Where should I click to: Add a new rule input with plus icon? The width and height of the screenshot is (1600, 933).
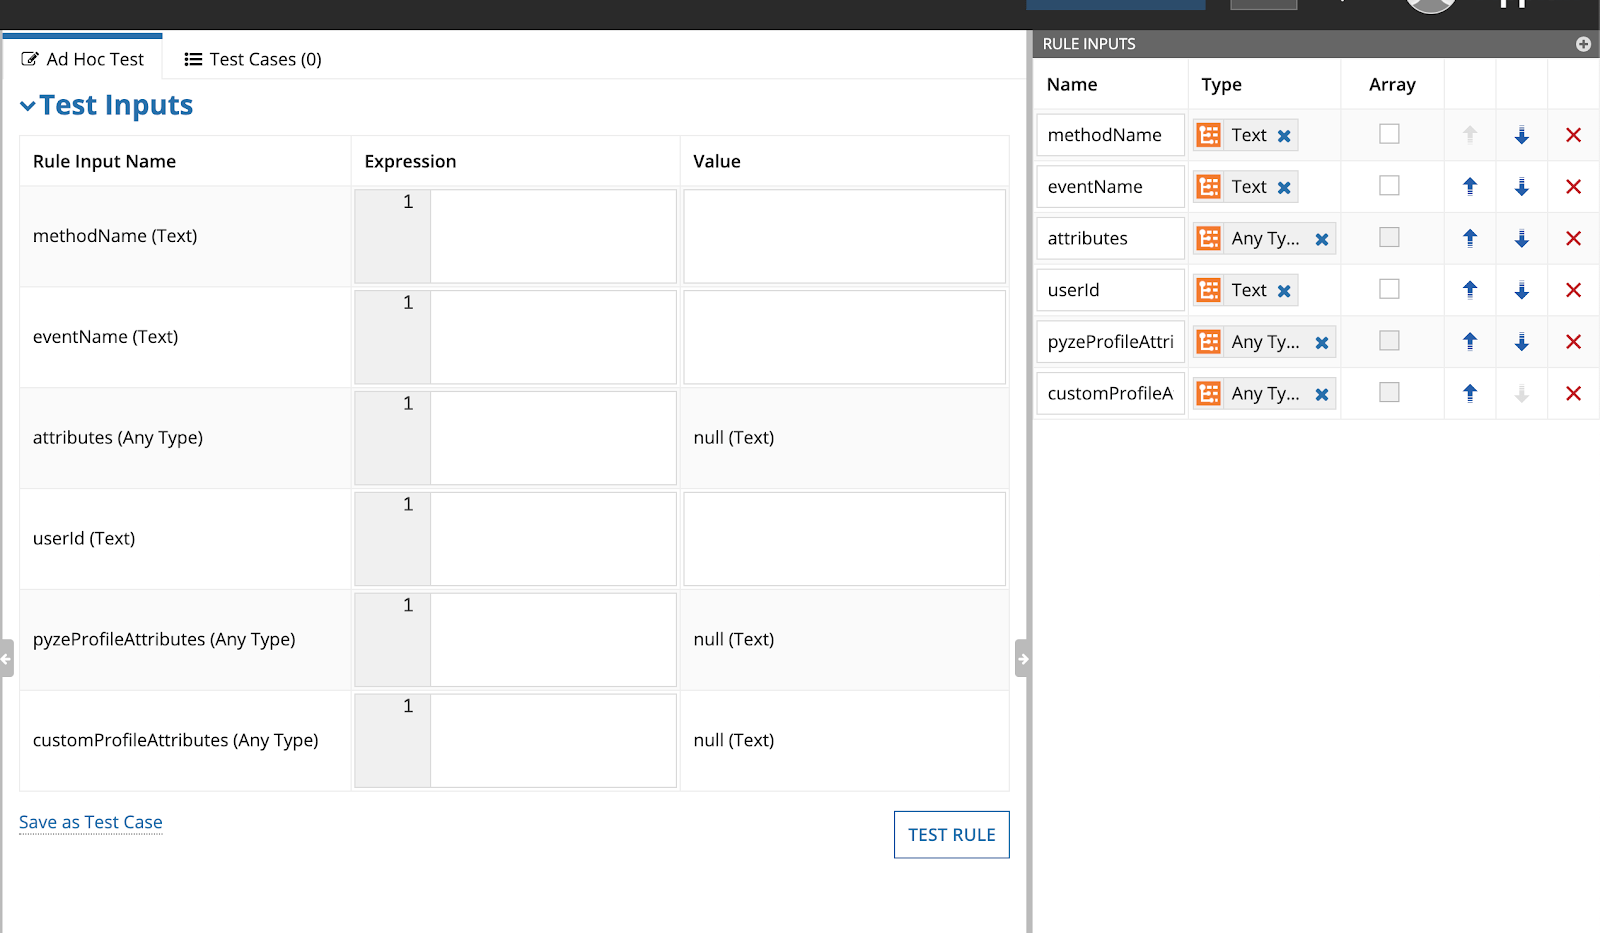pyautogui.click(x=1583, y=44)
